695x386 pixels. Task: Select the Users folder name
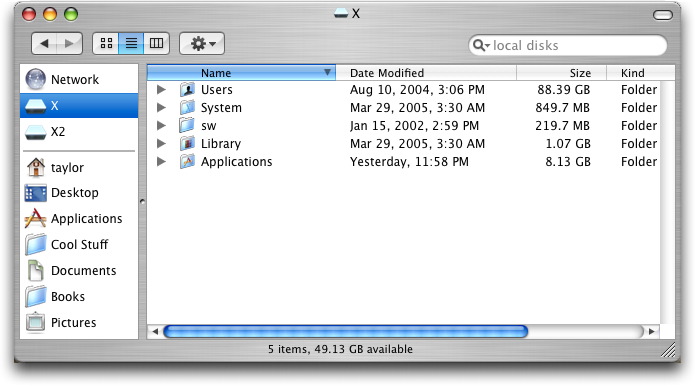point(216,90)
